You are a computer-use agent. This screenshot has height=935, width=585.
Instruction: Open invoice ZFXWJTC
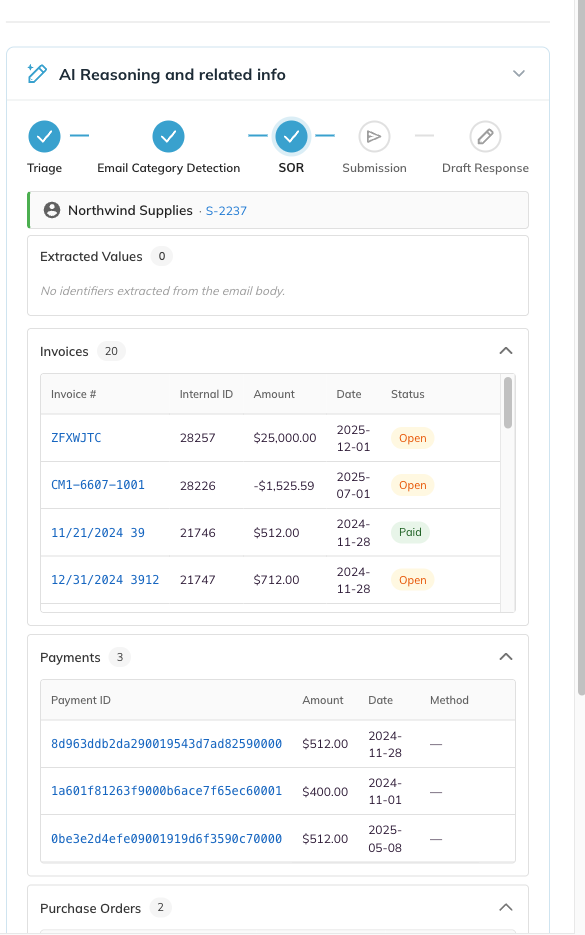[x=76, y=438]
